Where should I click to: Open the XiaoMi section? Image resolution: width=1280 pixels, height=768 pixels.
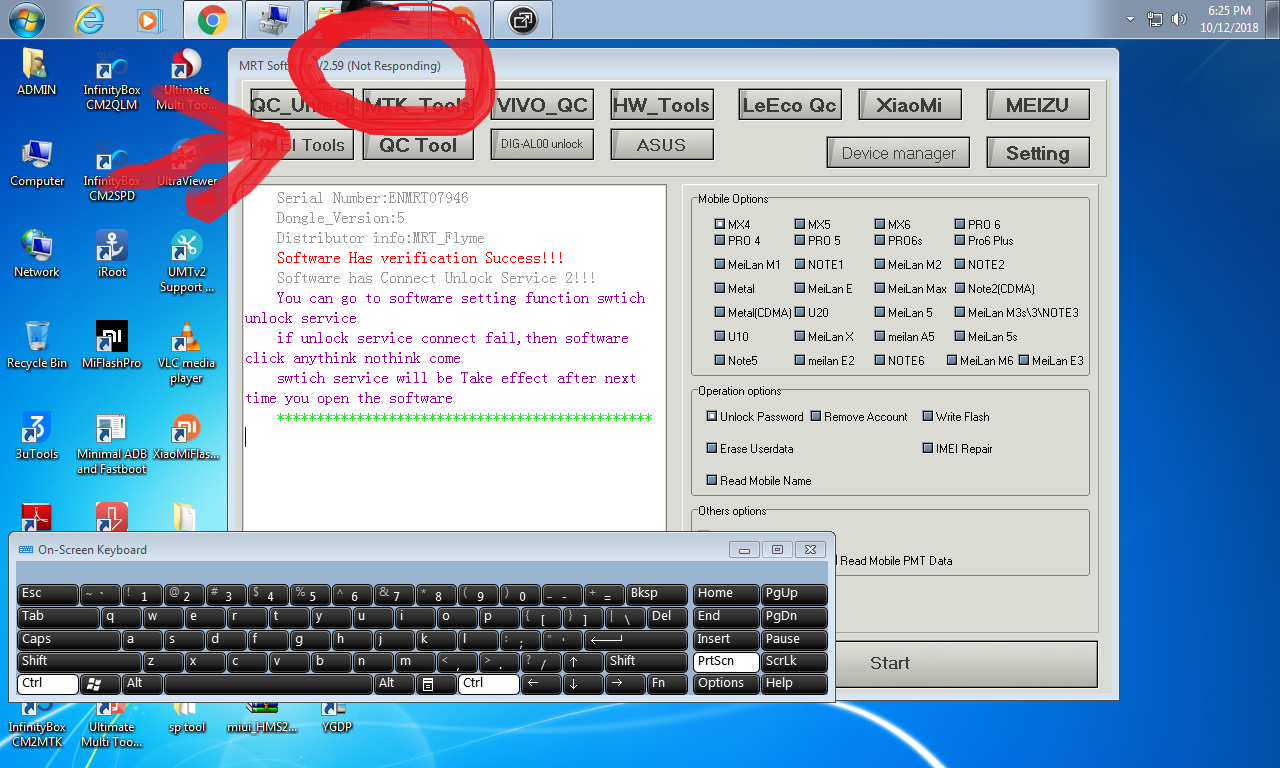[911, 105]
